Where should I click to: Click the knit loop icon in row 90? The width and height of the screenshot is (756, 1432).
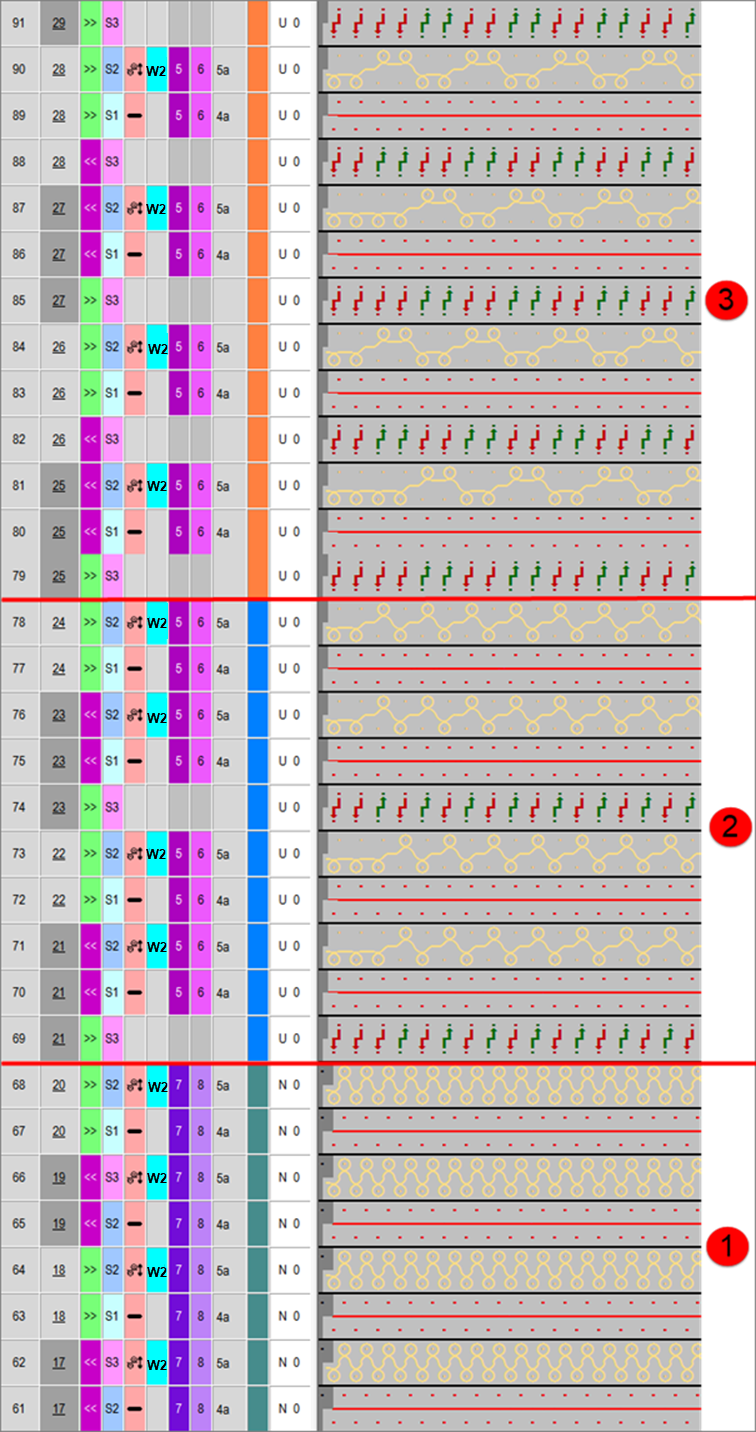point(134,70)
